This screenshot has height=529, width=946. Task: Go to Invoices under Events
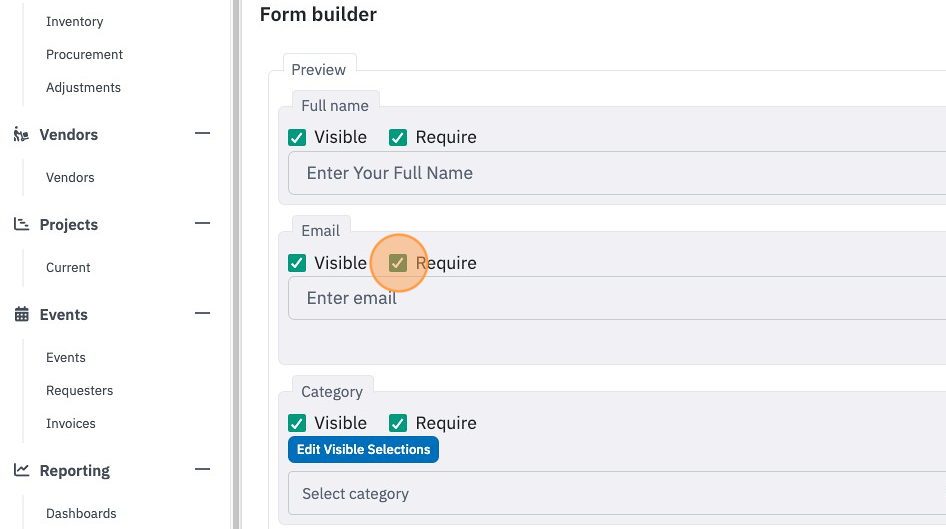[71, 423]
